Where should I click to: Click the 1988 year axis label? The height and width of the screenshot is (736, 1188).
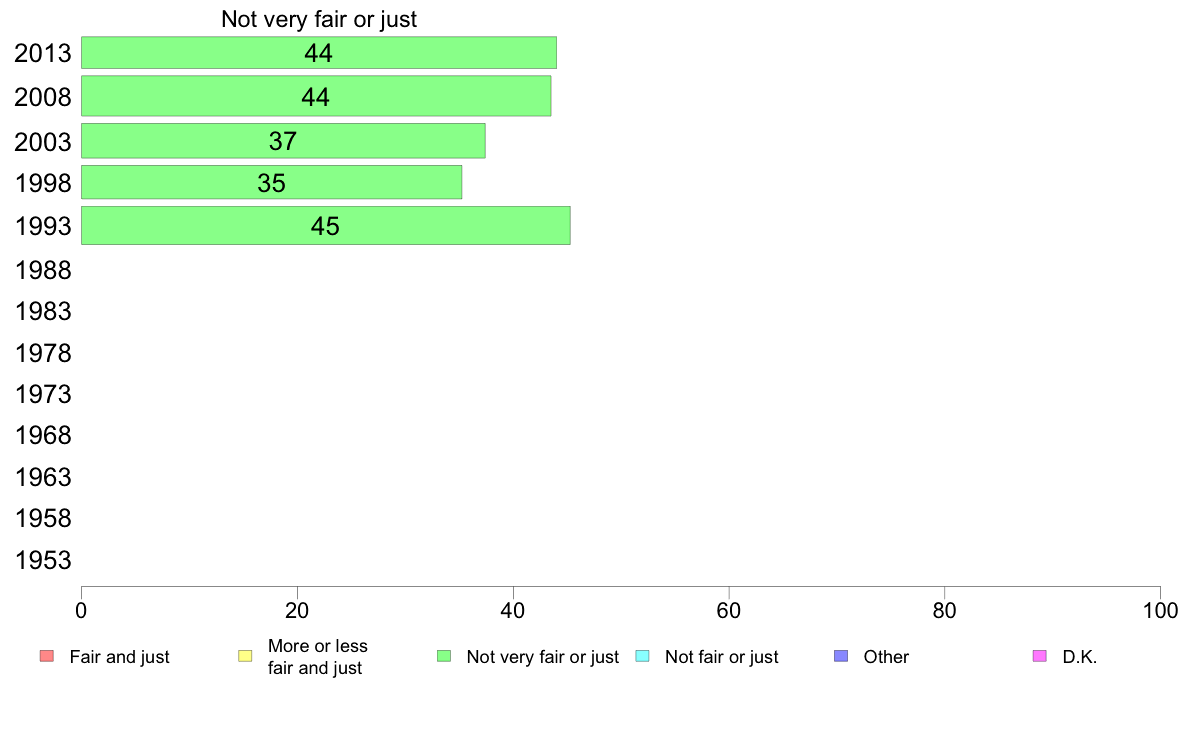pos(43,270)
